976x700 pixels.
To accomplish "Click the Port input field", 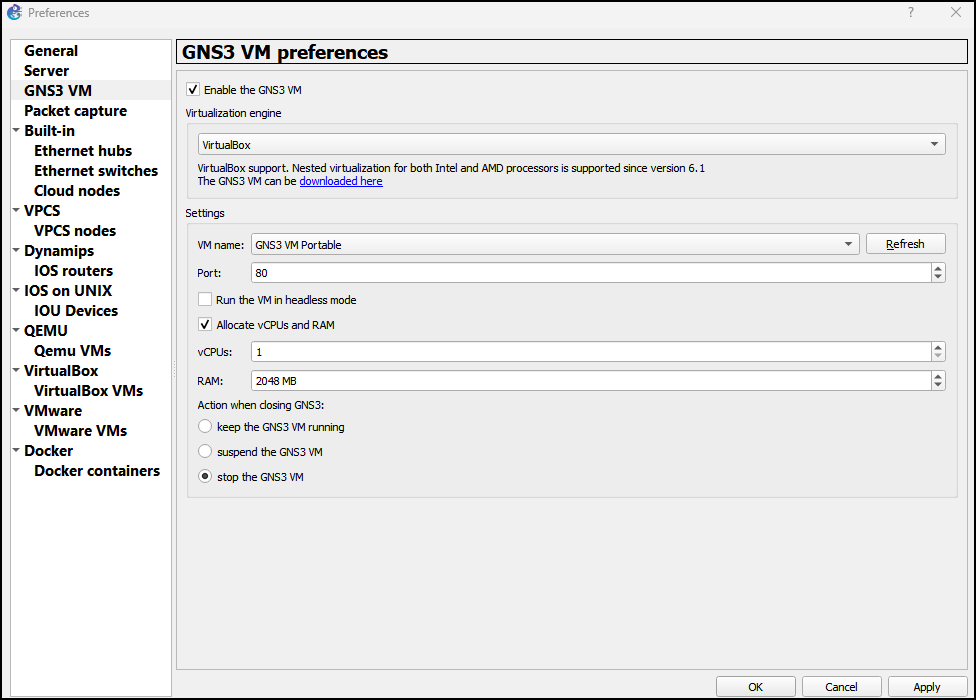I will click(591, 273).
